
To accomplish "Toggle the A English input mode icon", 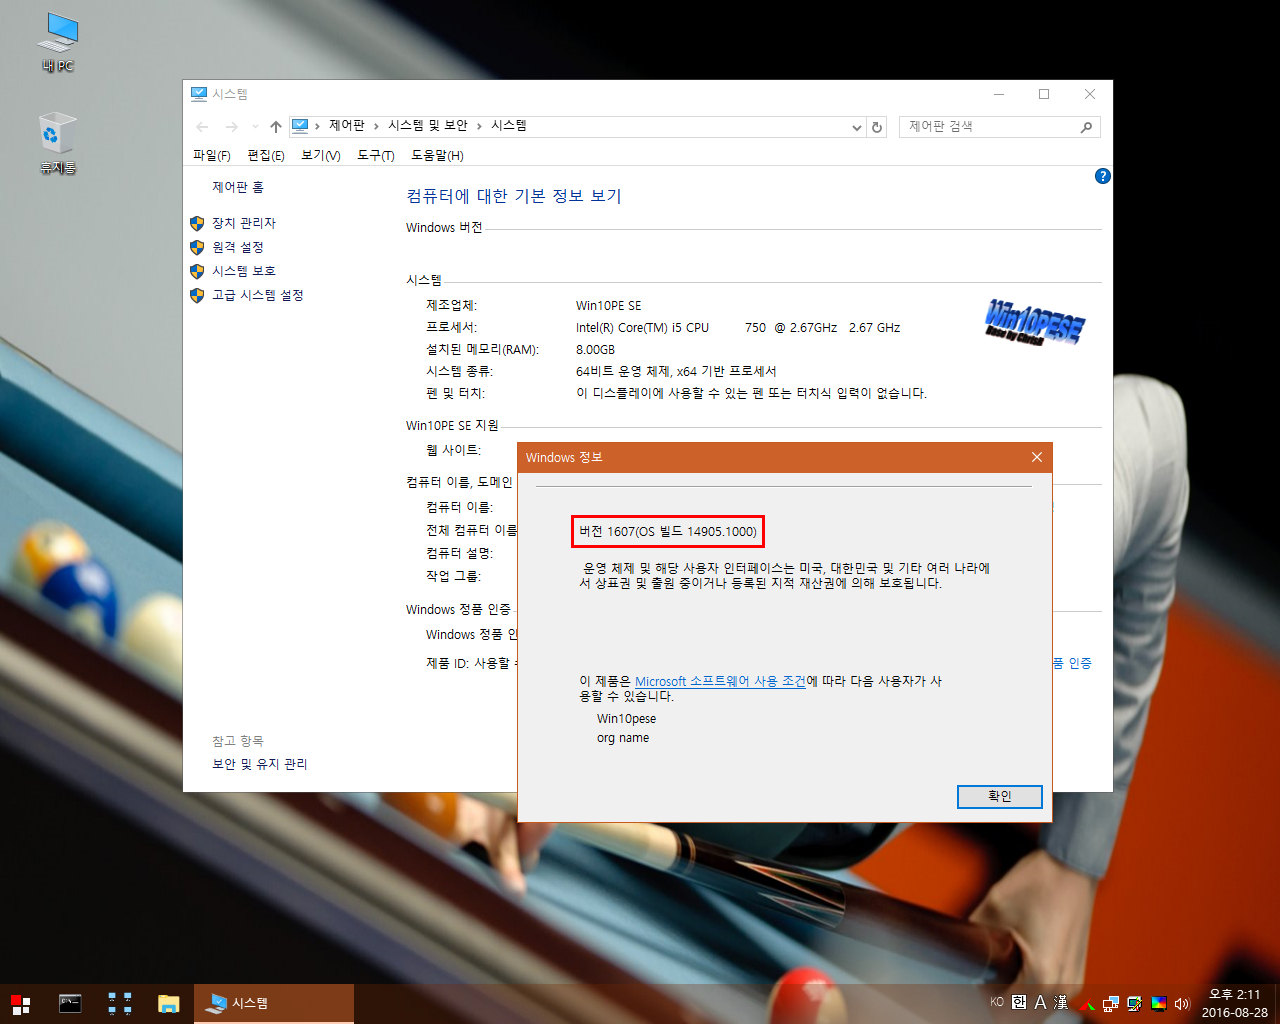I will pyautogui.click(x=1040, y=1002).
